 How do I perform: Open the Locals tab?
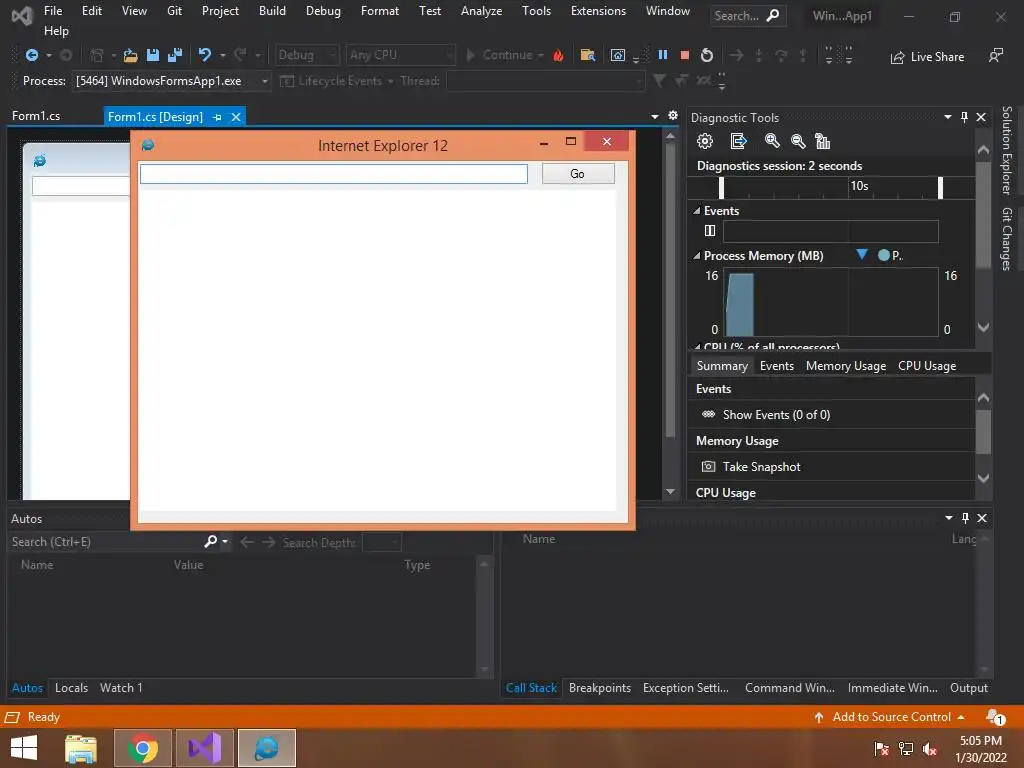point(71,688)
